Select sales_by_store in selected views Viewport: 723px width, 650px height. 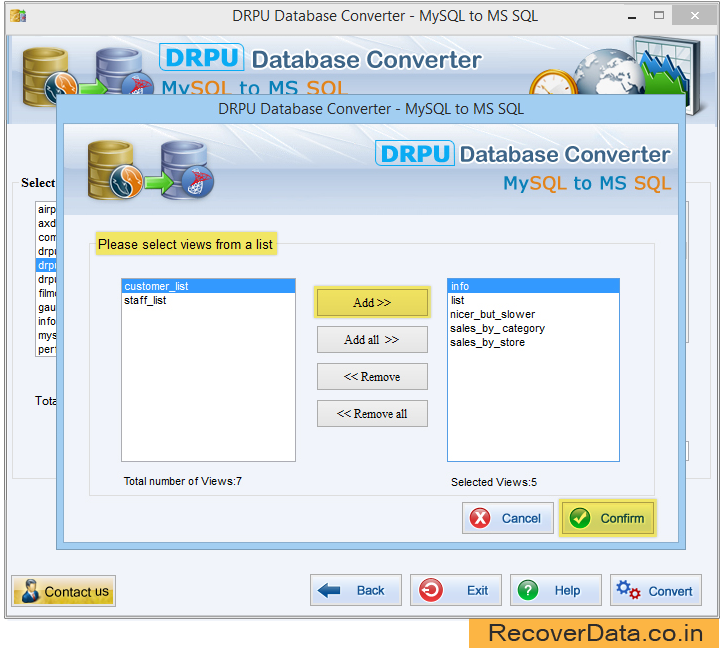pos(533,343)
